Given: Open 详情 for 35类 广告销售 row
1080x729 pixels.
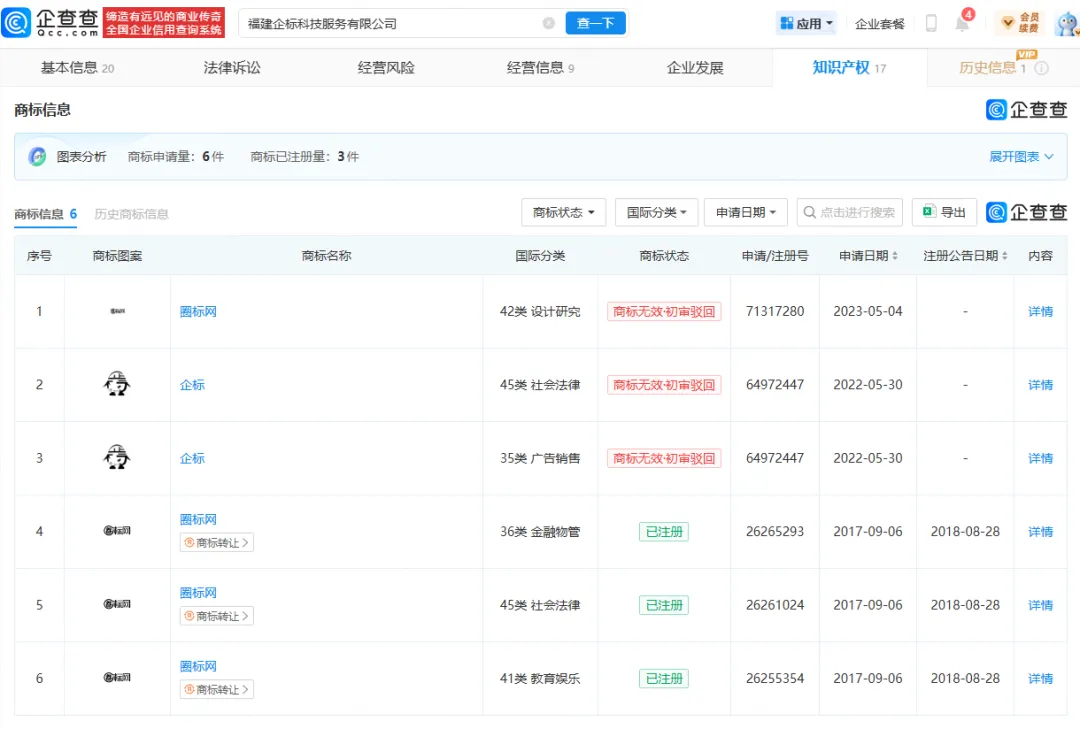Looking at the screenshot, I should [1040, 458].
